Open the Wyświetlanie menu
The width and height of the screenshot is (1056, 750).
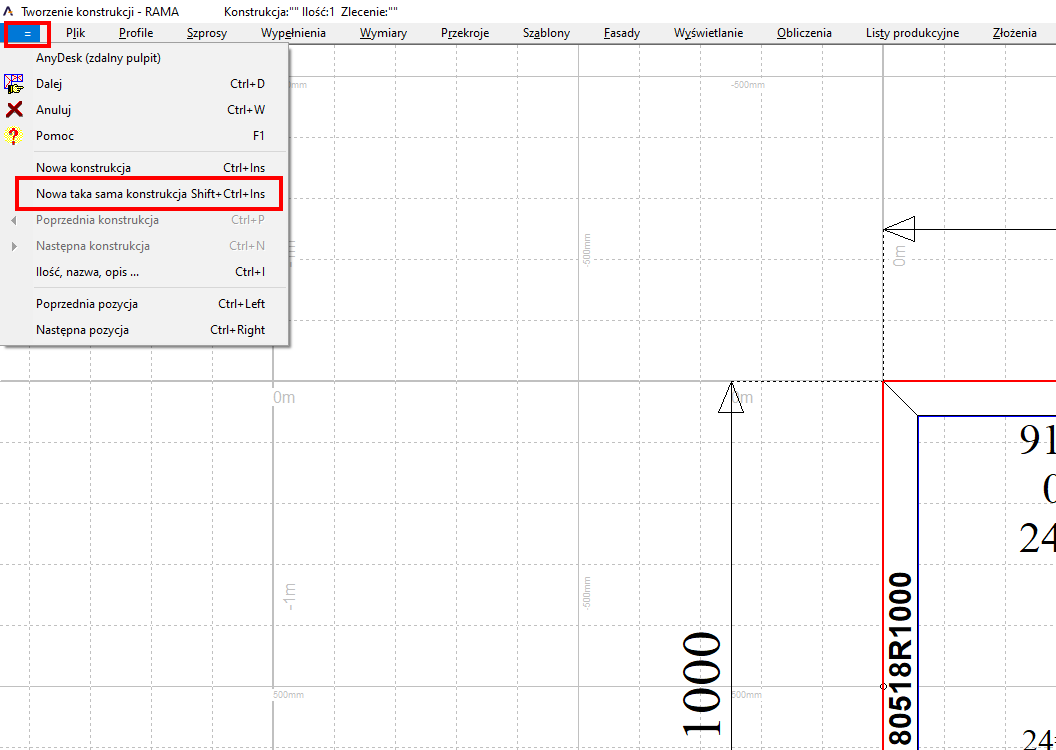[x=708, y=33]
